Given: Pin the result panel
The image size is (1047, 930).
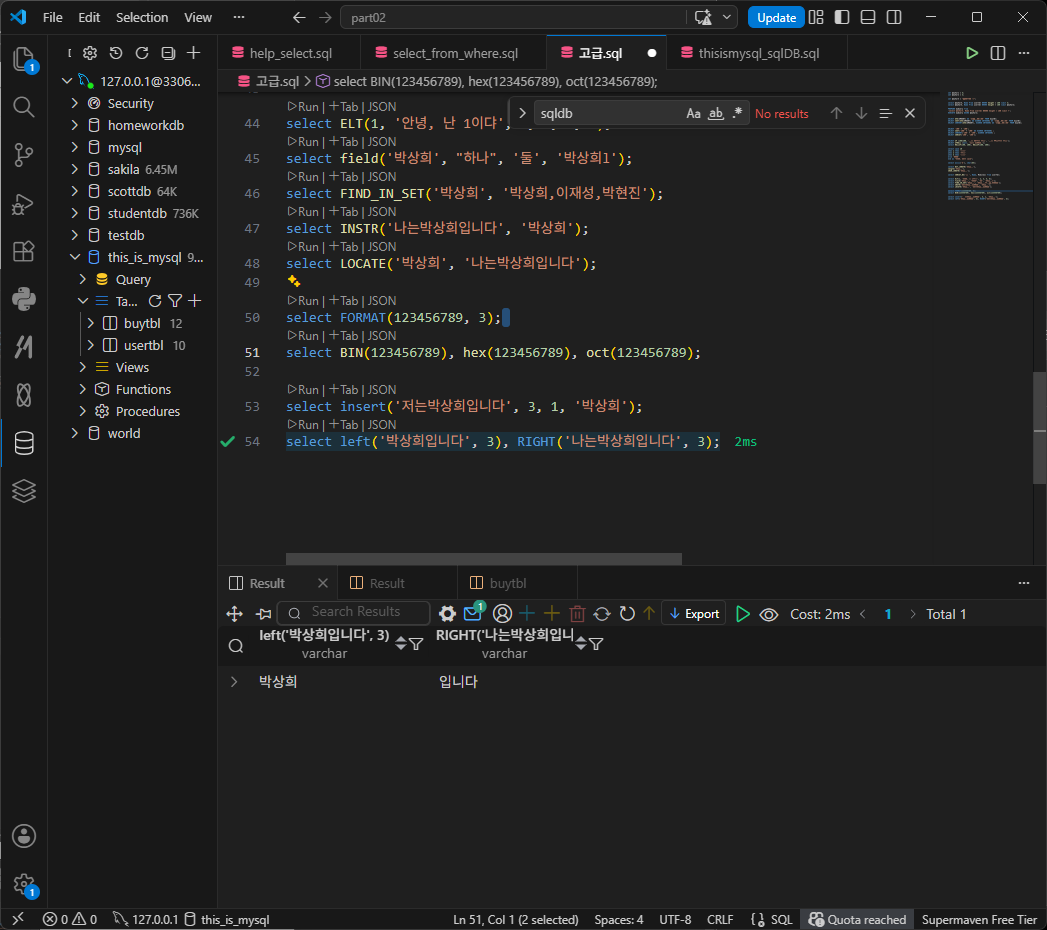Looking at the screenshot, I should tap(264, 614).
